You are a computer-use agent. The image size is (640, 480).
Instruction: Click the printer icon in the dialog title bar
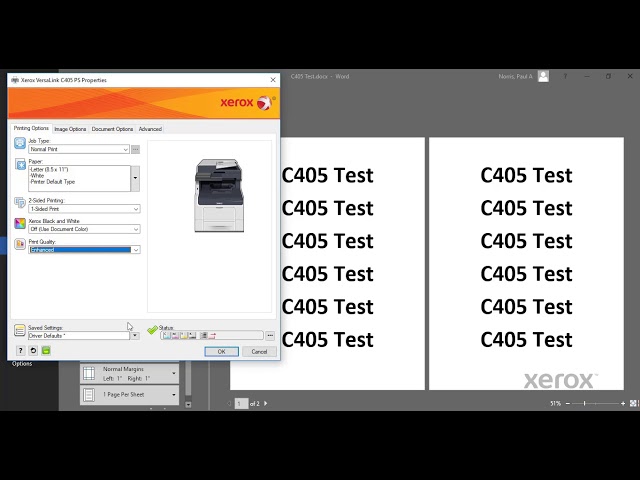pyautogui.click(x=15, y=80)
